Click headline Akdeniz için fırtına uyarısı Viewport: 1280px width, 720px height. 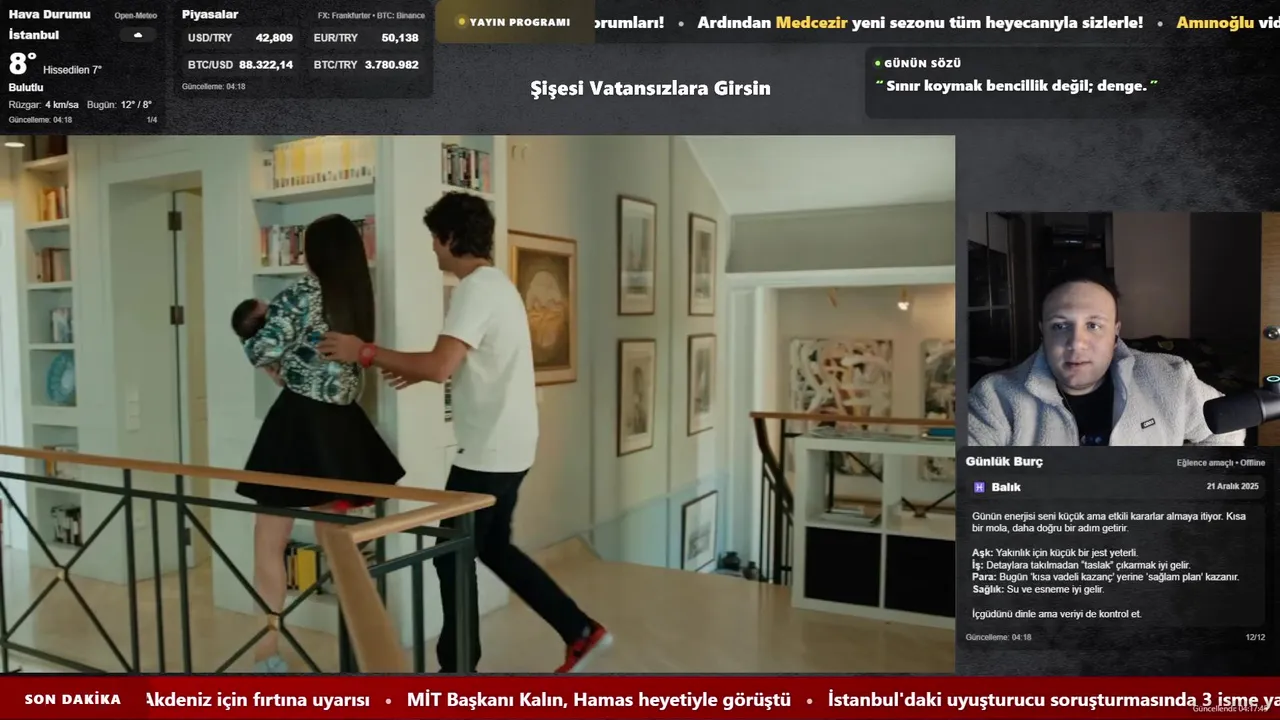pyautogui.click(x=257, y=700)
